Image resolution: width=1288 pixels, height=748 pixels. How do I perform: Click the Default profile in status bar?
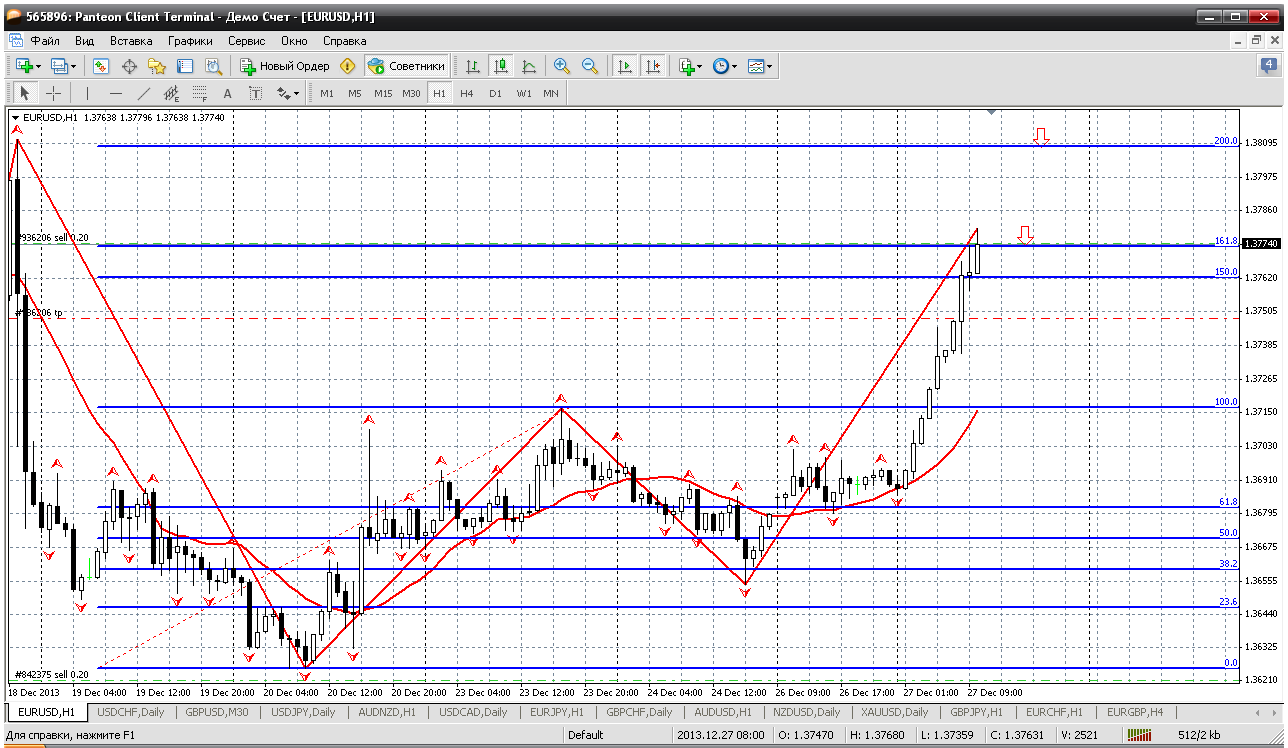(x=586, y=735)
